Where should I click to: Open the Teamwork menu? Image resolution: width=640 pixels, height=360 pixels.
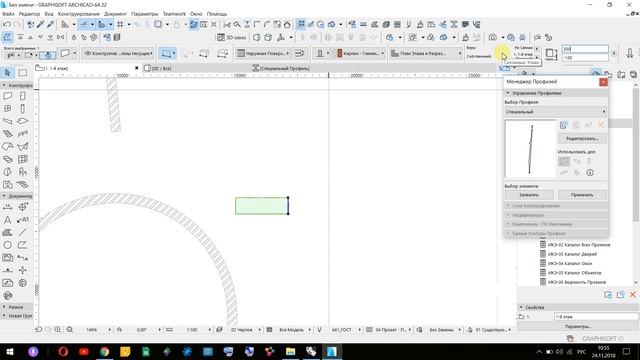(174, 14)
